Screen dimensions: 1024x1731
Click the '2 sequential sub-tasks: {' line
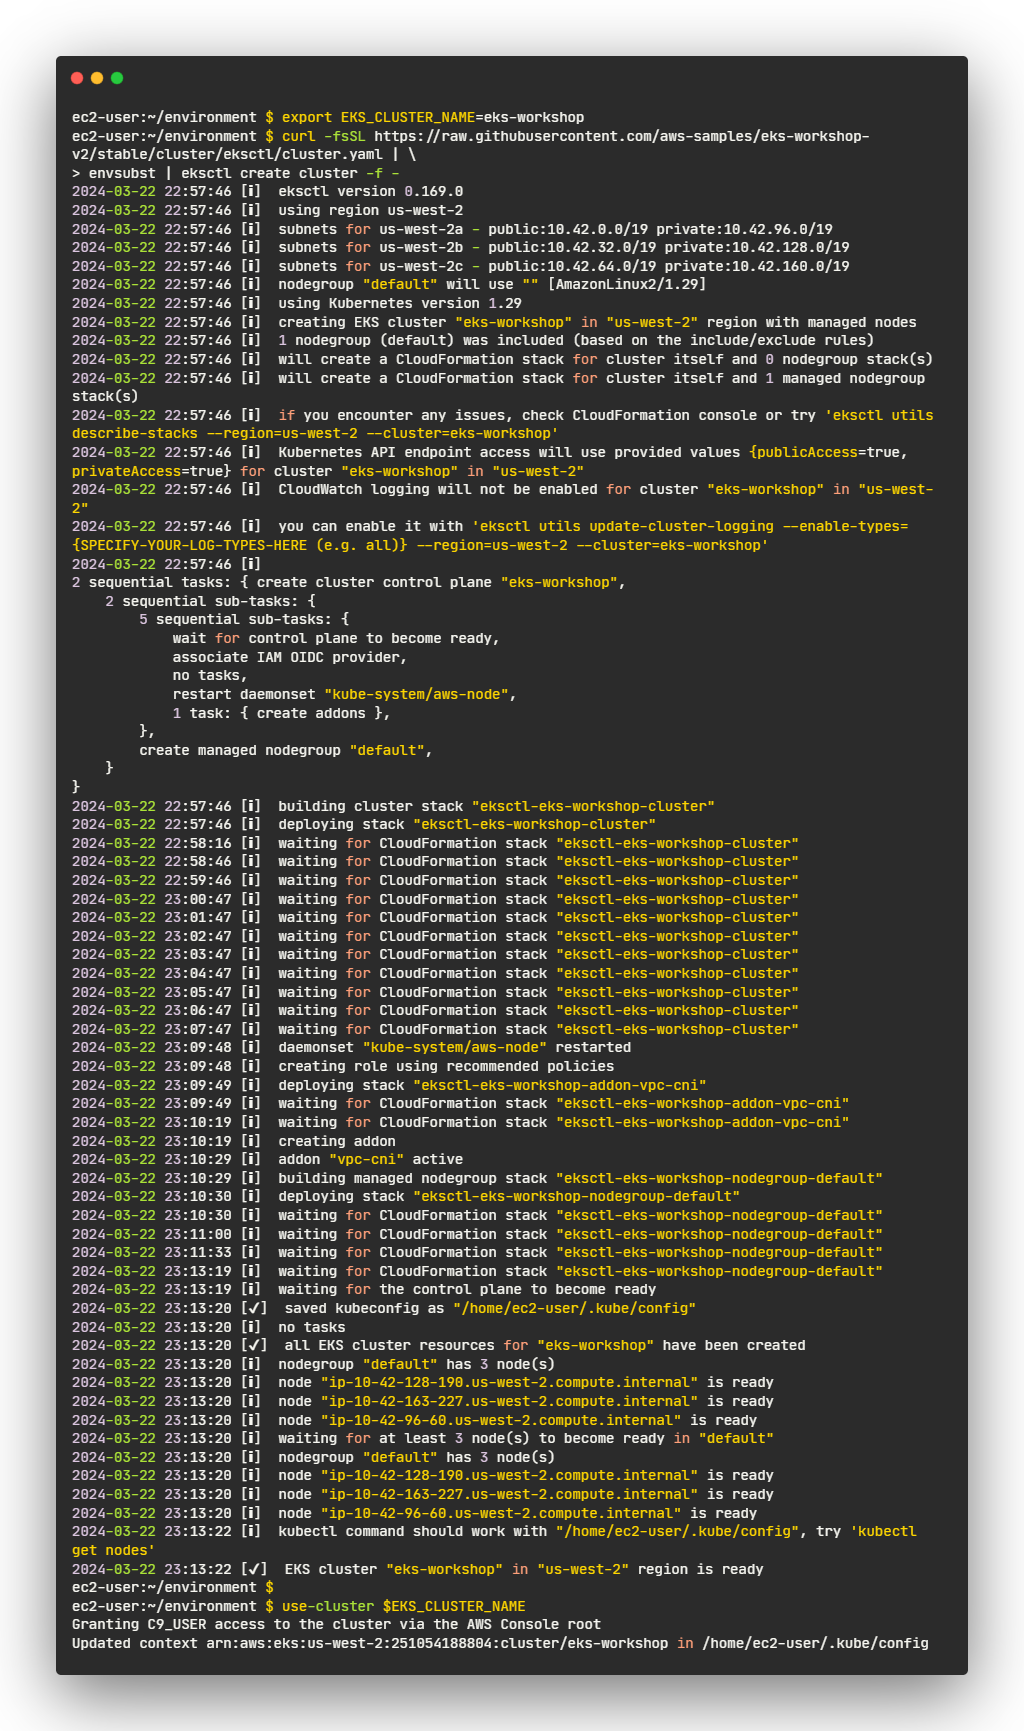(211, 601)
